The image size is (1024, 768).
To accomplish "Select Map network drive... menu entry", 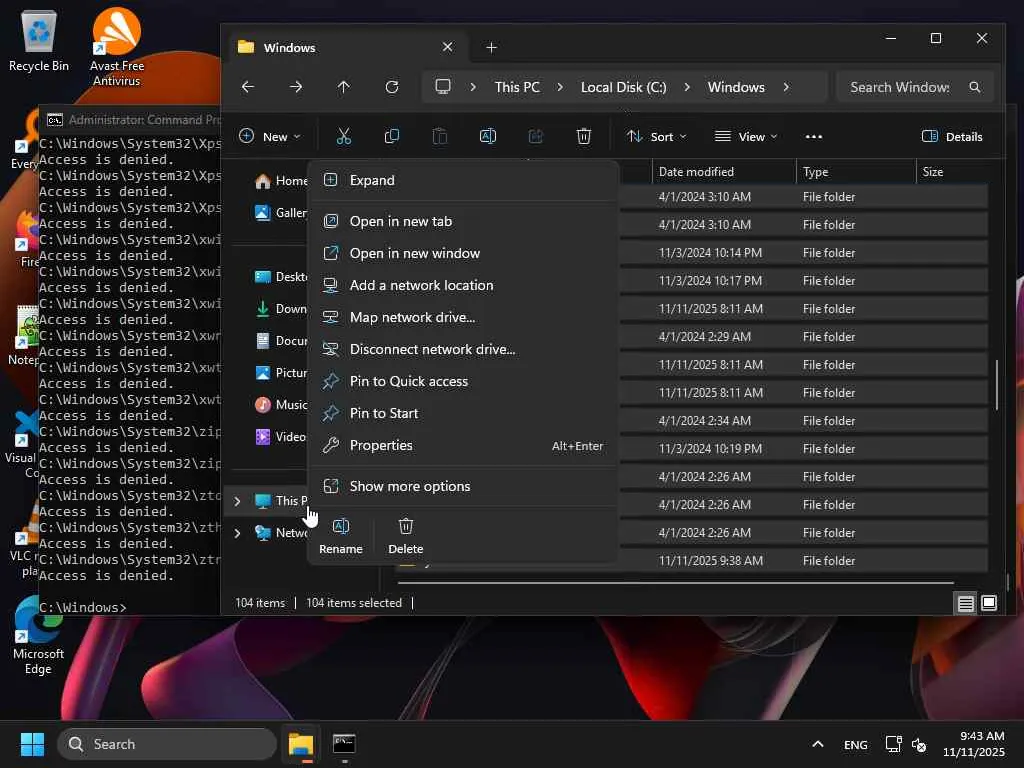I will (412, 317).
